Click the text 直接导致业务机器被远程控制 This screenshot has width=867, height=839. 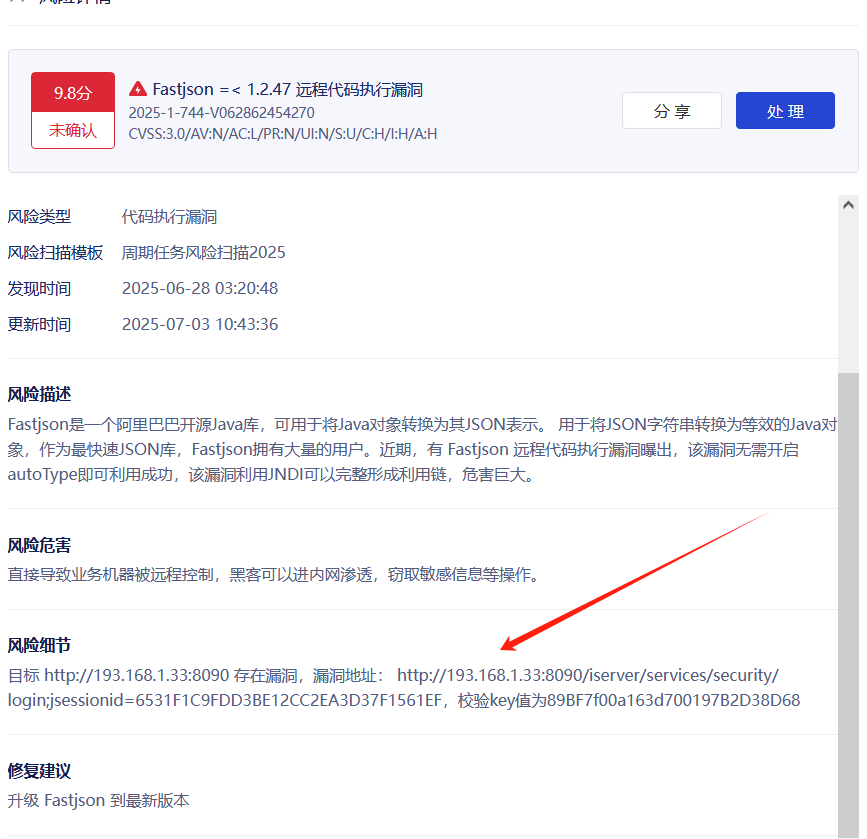pyautogui.click(x=111, y=575)
